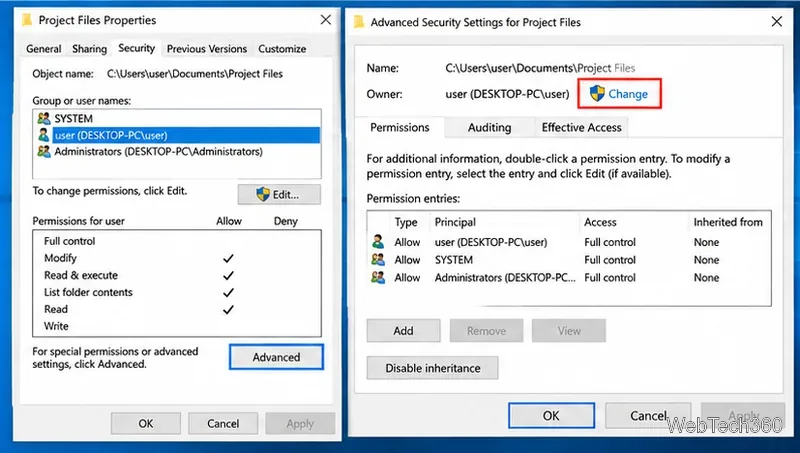Viewport: 800px width, 453px height.
Task: Select the Security tab
Action: (x=136, y=48)
